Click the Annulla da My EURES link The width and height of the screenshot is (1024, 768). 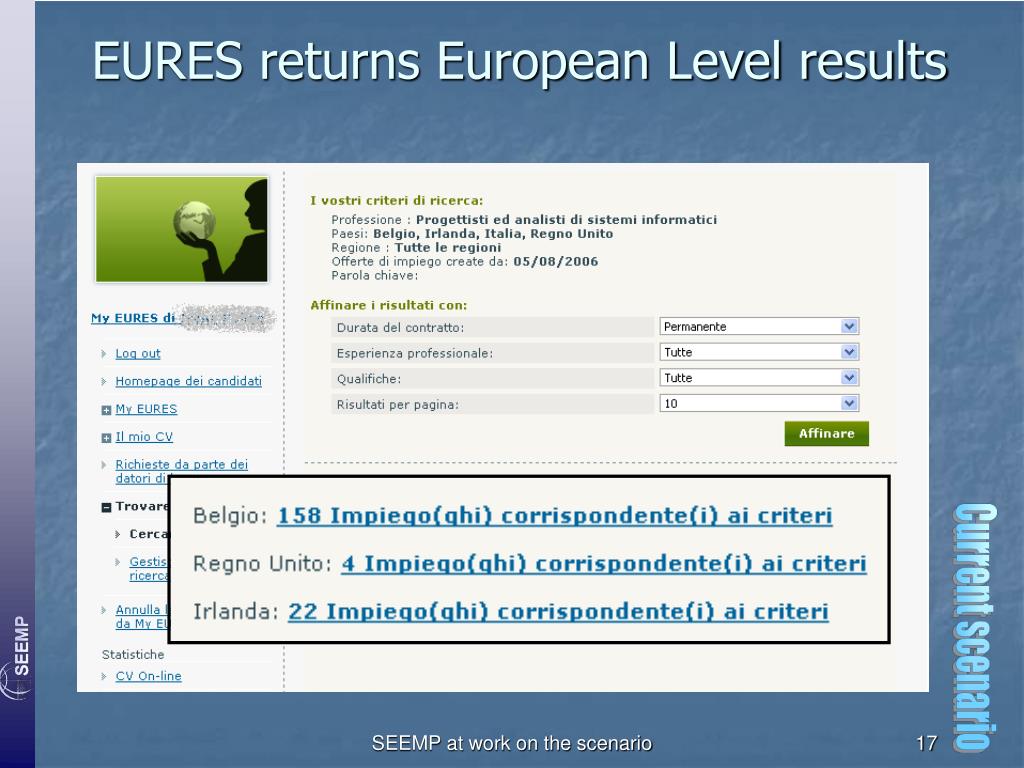click(x=142, y=616)
